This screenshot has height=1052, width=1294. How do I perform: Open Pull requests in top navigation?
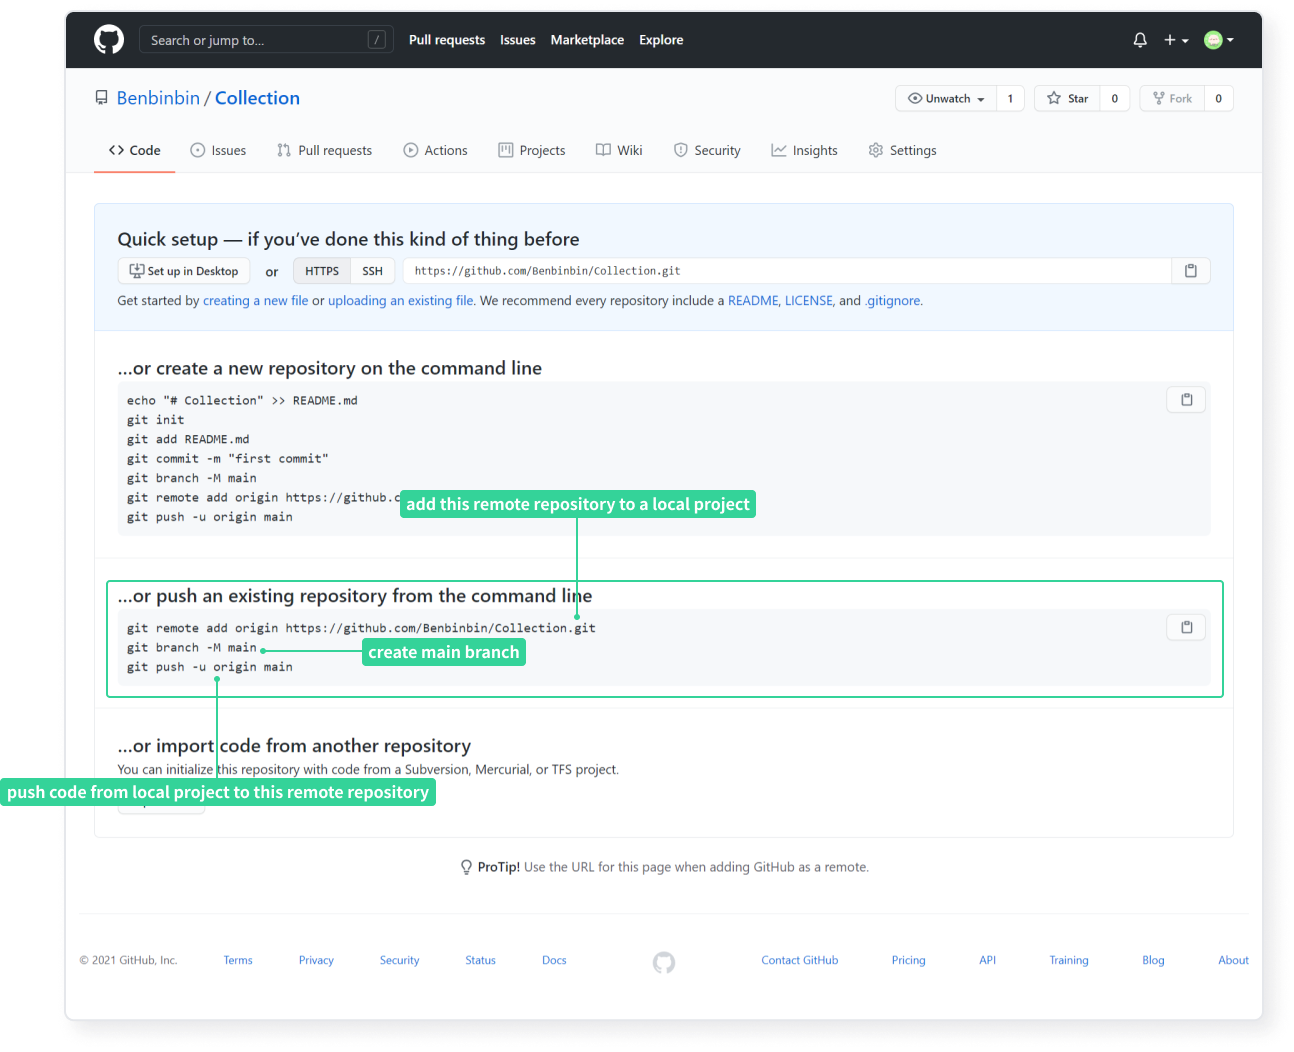447,40
